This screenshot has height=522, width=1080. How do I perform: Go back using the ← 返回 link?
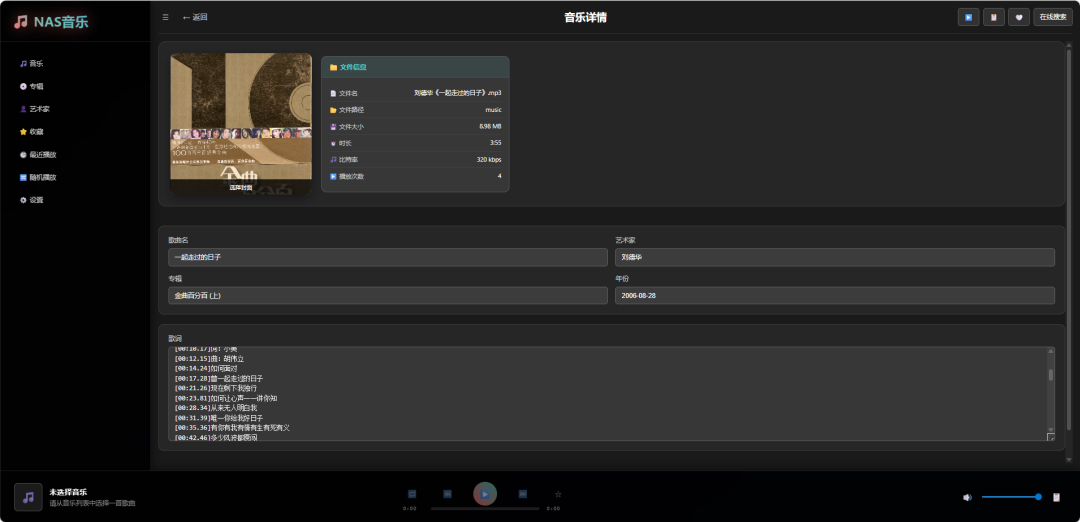click(195, 17)
